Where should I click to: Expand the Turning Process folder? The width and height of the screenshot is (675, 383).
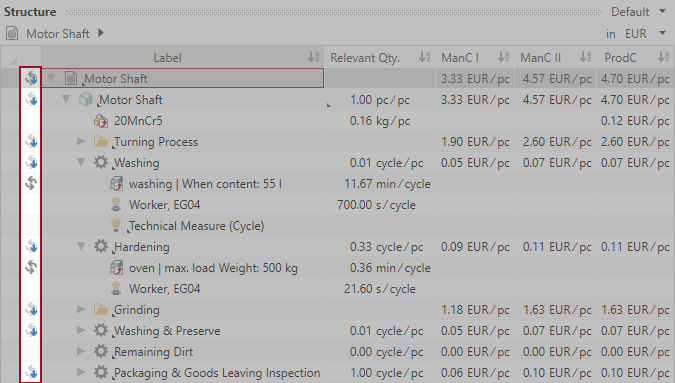[x=81, y=141]
